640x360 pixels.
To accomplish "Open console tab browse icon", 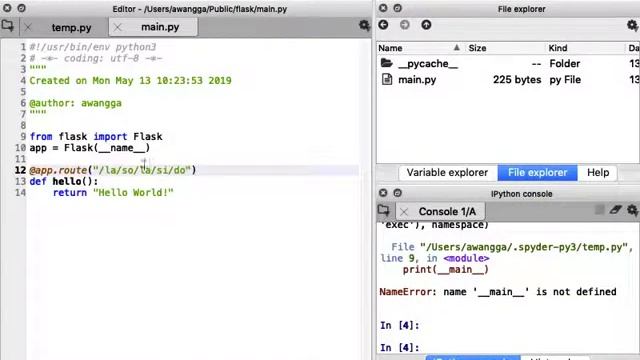I will tap(384, 211).
